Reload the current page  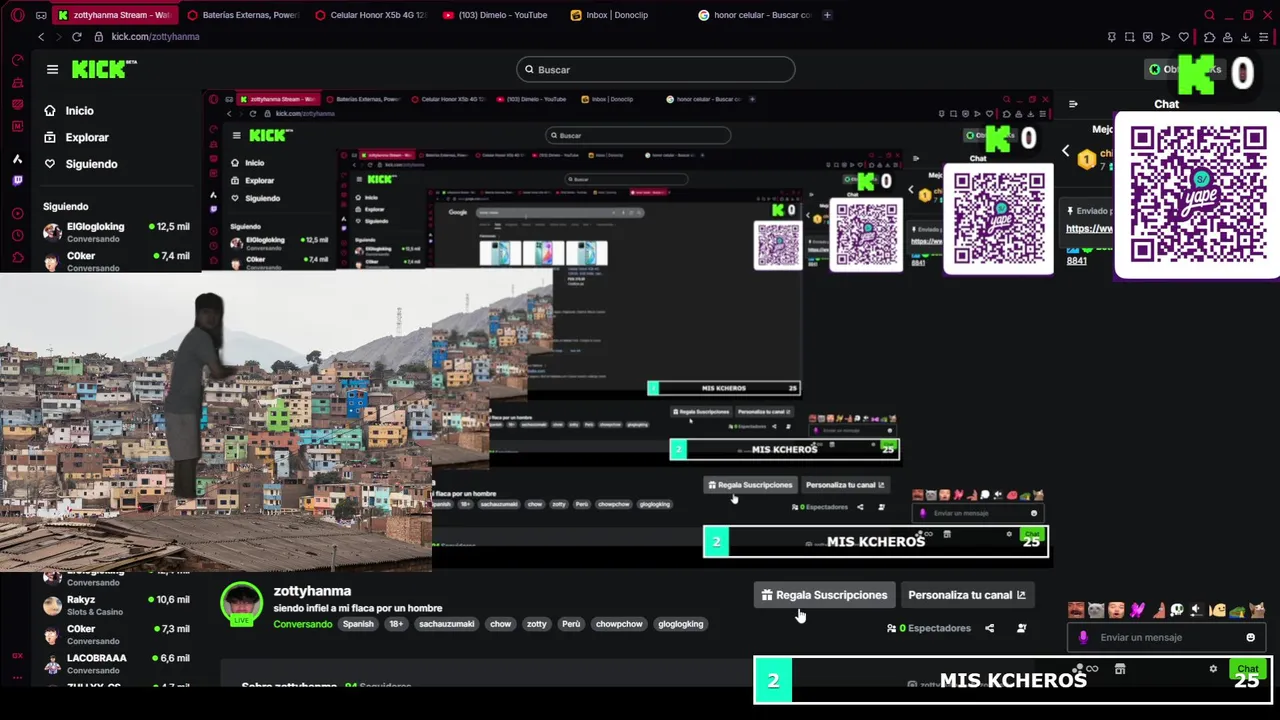(x=77, y=37)
